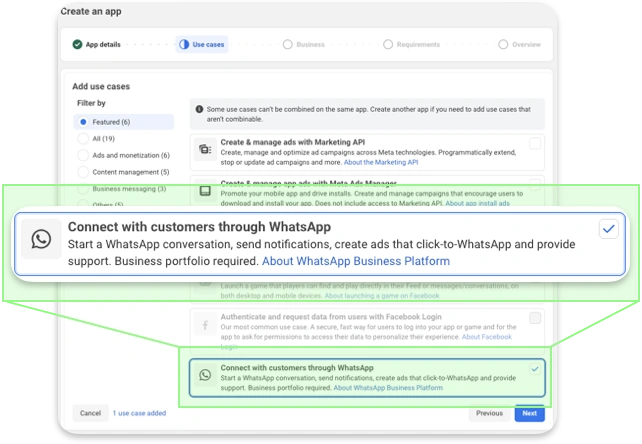The height and width of the screenshot is (444, 642).
Task: Check the Marketing API use case checkbox
Action: tap(535, 144)
